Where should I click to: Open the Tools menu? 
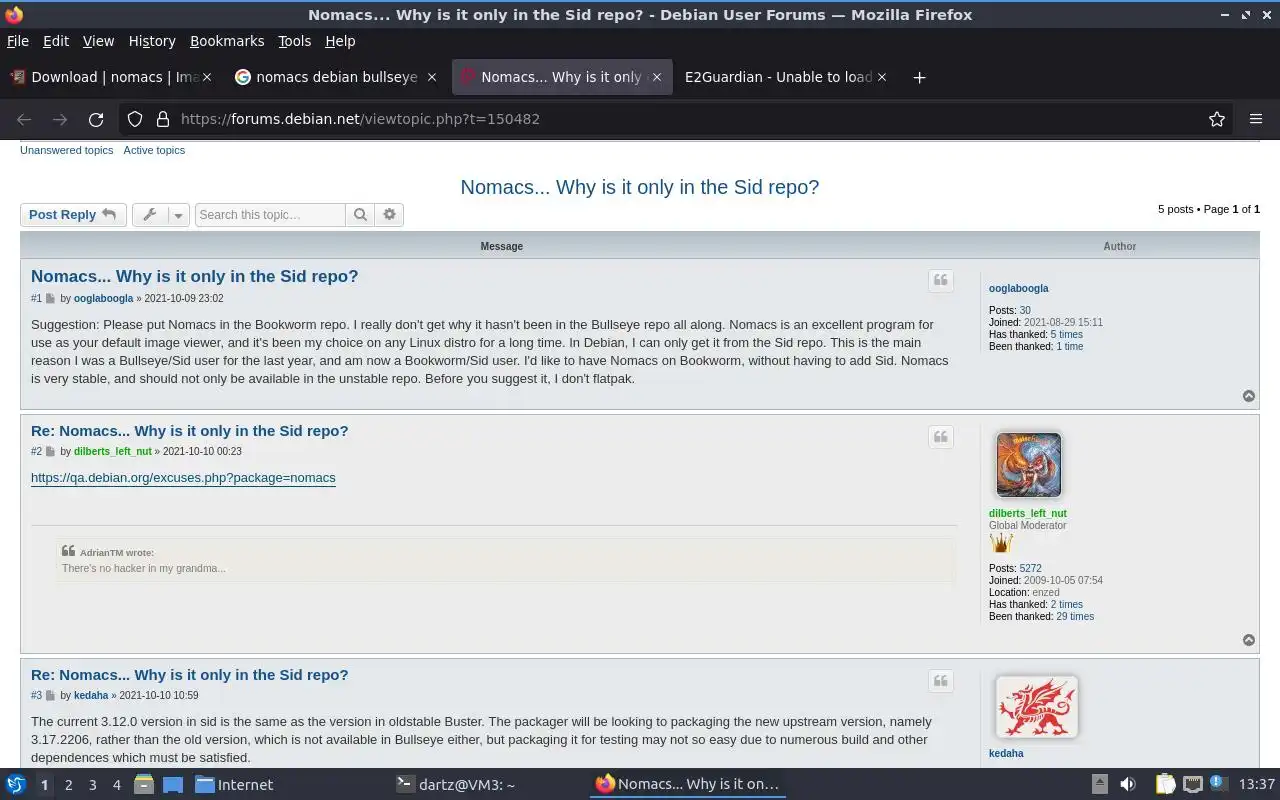tap(294, 41)
